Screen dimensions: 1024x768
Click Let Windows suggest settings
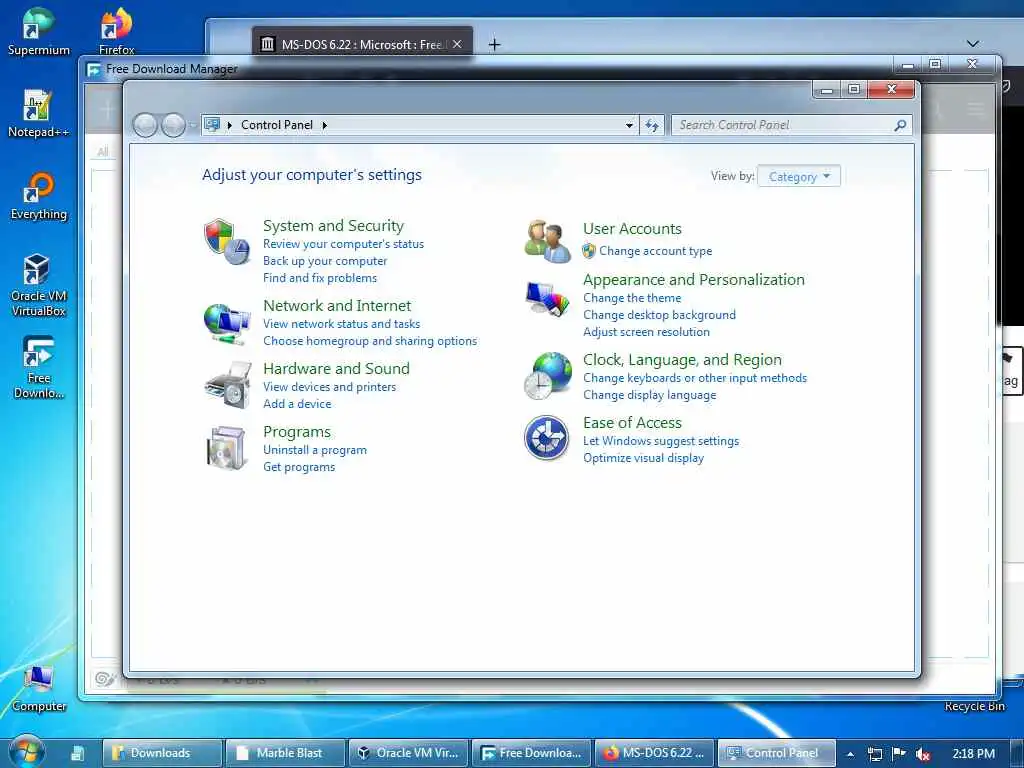pyautogui.click(x=661, y=441)
